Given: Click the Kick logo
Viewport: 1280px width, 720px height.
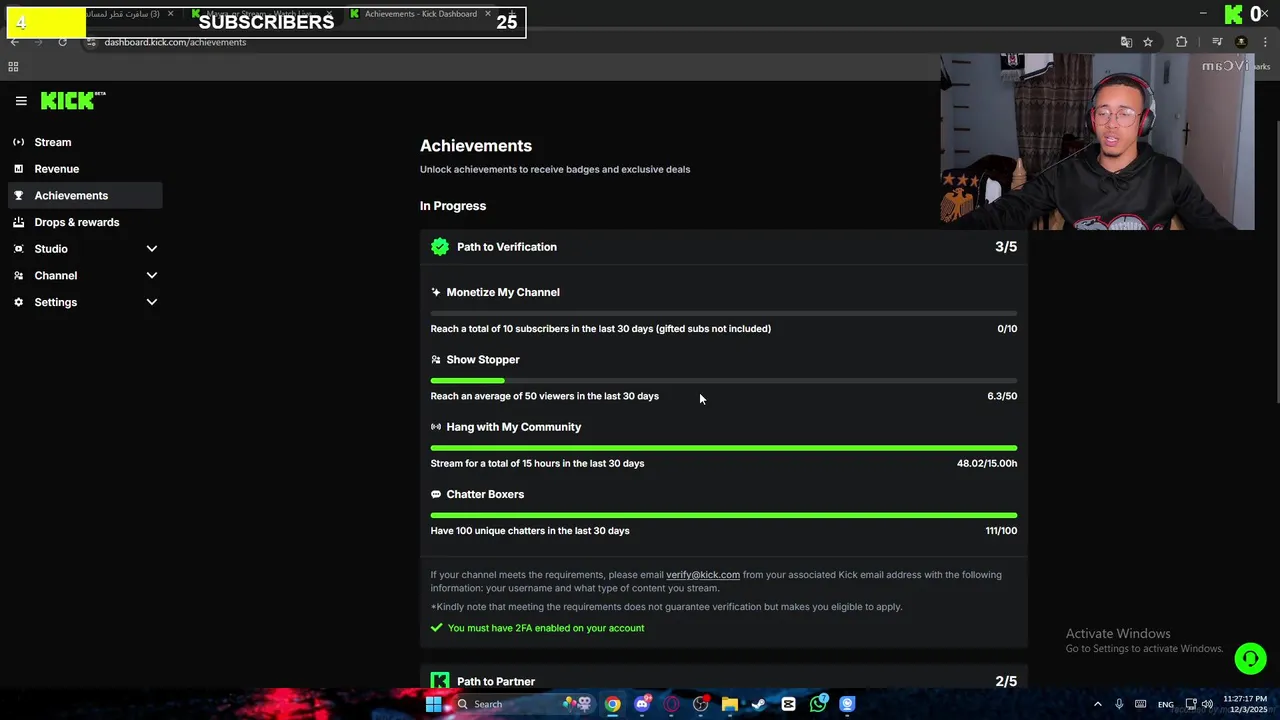Looking at the screenshot, I should tap(73, 100).
